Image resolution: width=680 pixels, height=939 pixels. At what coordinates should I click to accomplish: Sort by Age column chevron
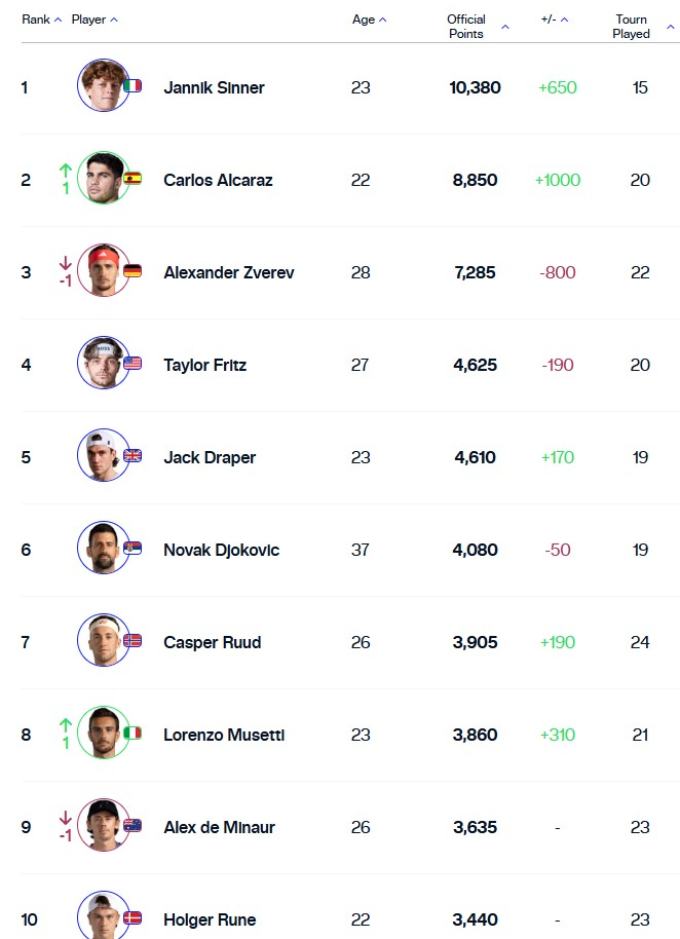[383, 20]
